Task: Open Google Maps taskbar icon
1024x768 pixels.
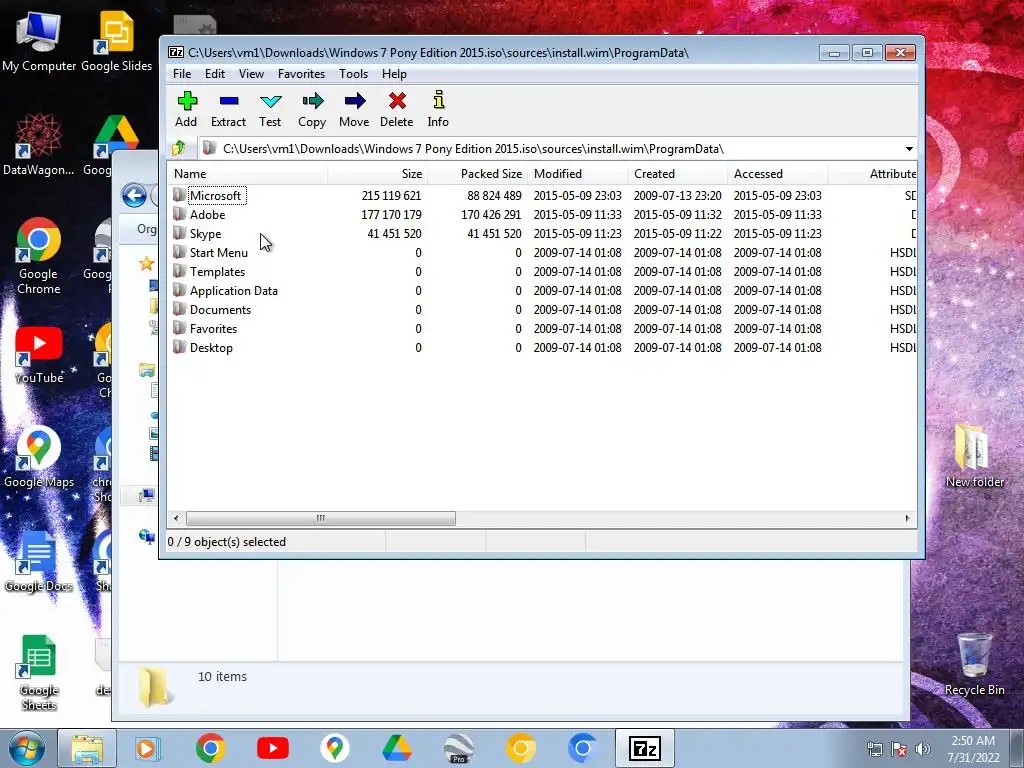Action: (x=334, y=748)
